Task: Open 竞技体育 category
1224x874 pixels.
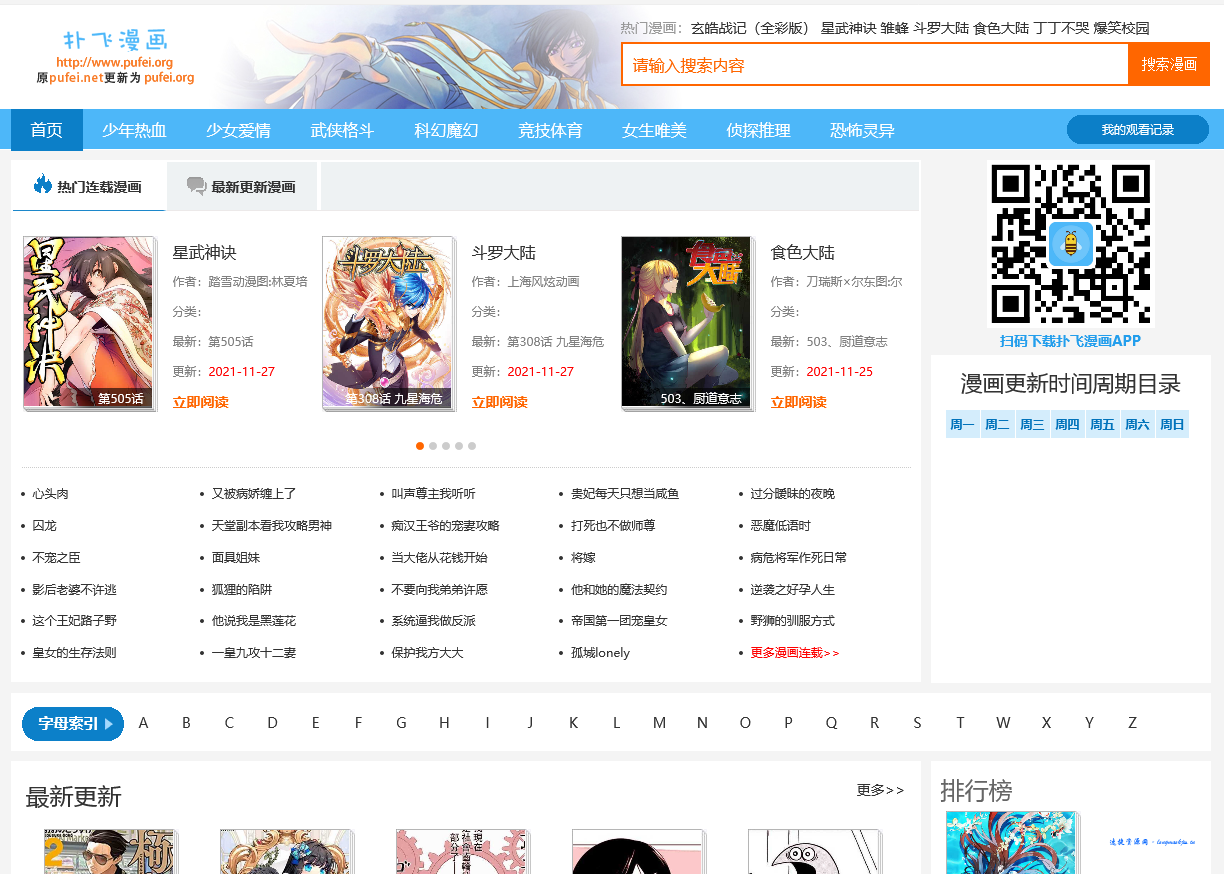Action: click(550, 130)
